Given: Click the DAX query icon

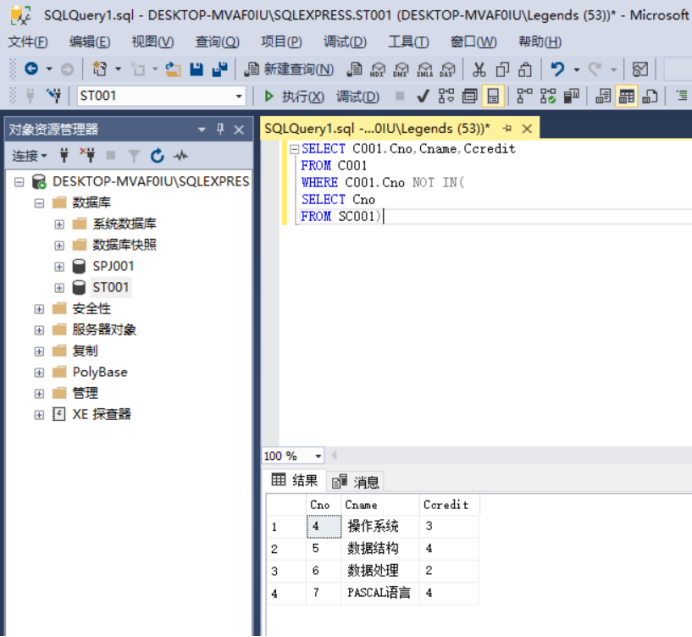Looking at the screenshot, I should click(x=448, y=70).
